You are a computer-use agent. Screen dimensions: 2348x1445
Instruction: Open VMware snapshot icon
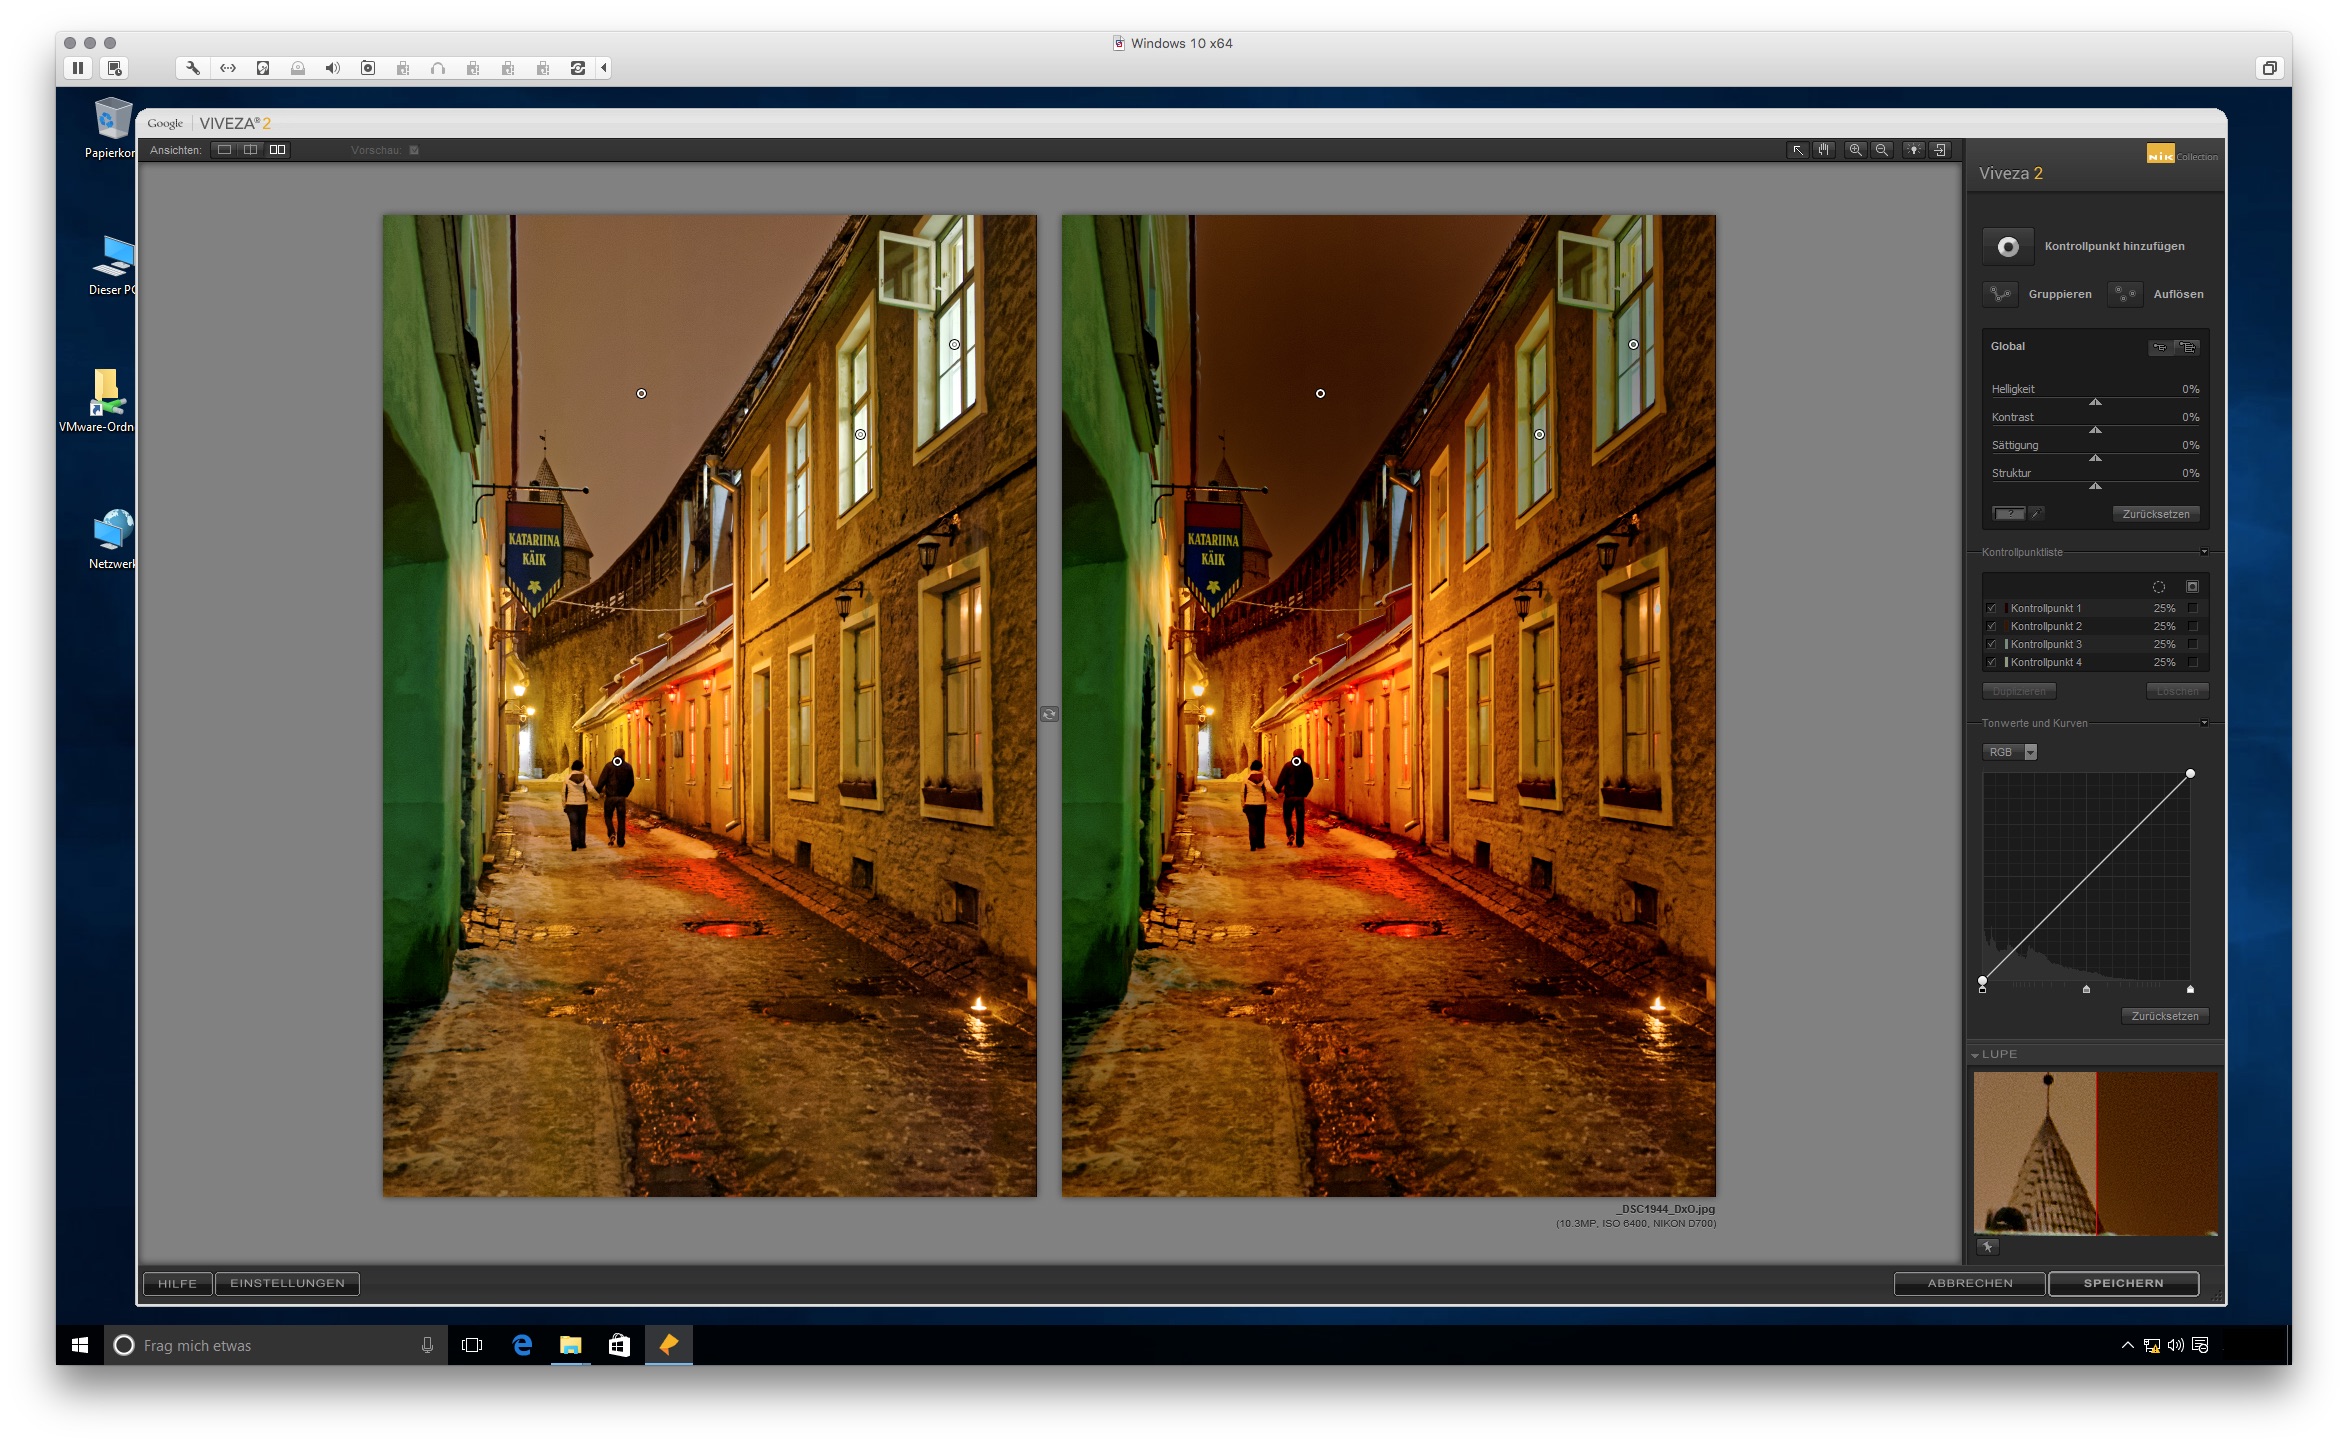point(114,68)
